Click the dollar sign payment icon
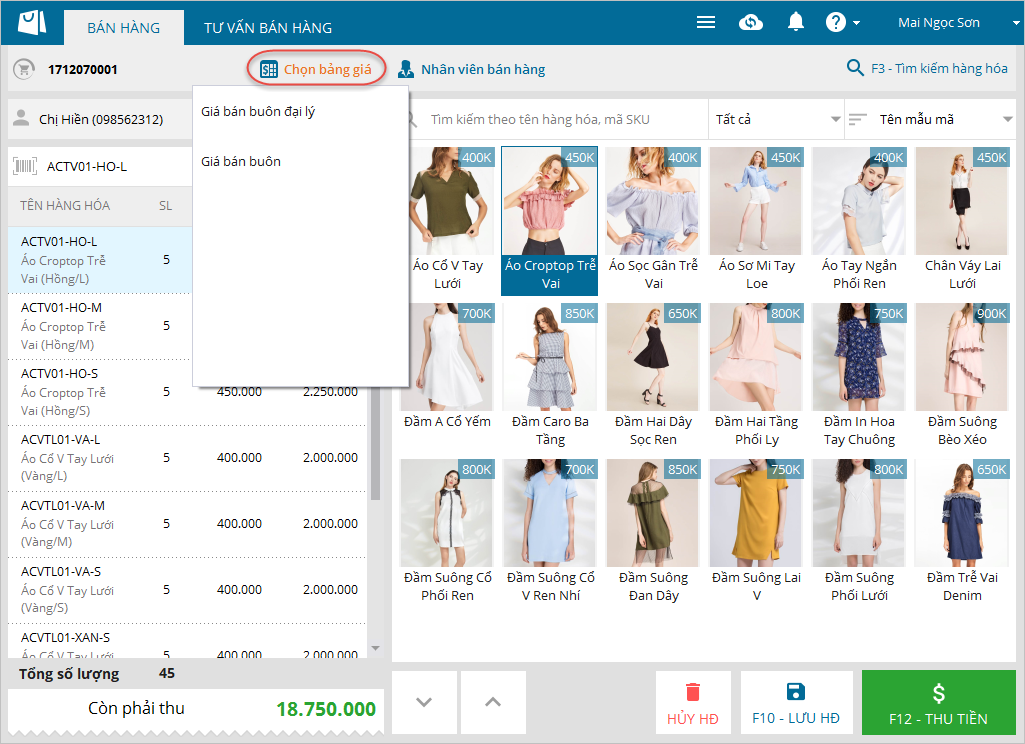Screen dimensions: 1025x744 [x=938, y=693]
